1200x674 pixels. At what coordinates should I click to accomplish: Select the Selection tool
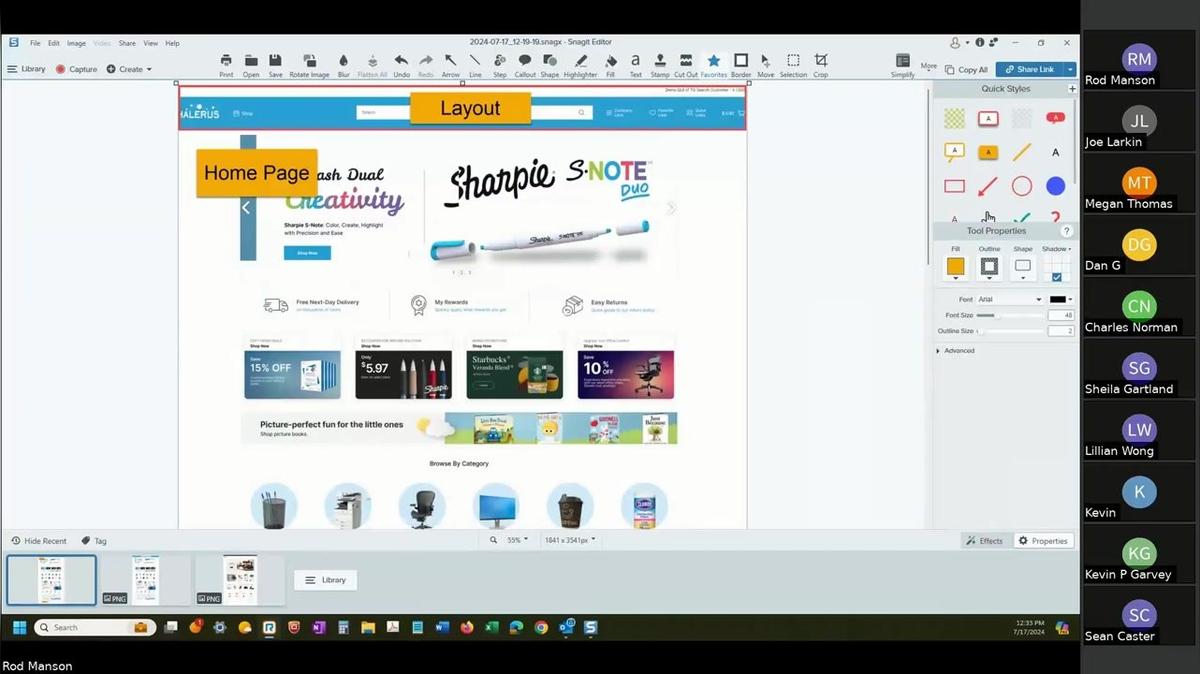[793, 62]
